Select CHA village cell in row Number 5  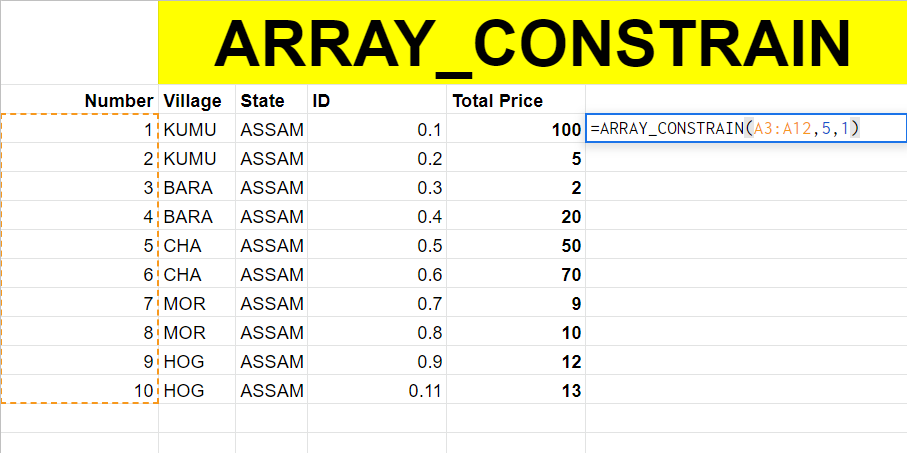point(197,244)
